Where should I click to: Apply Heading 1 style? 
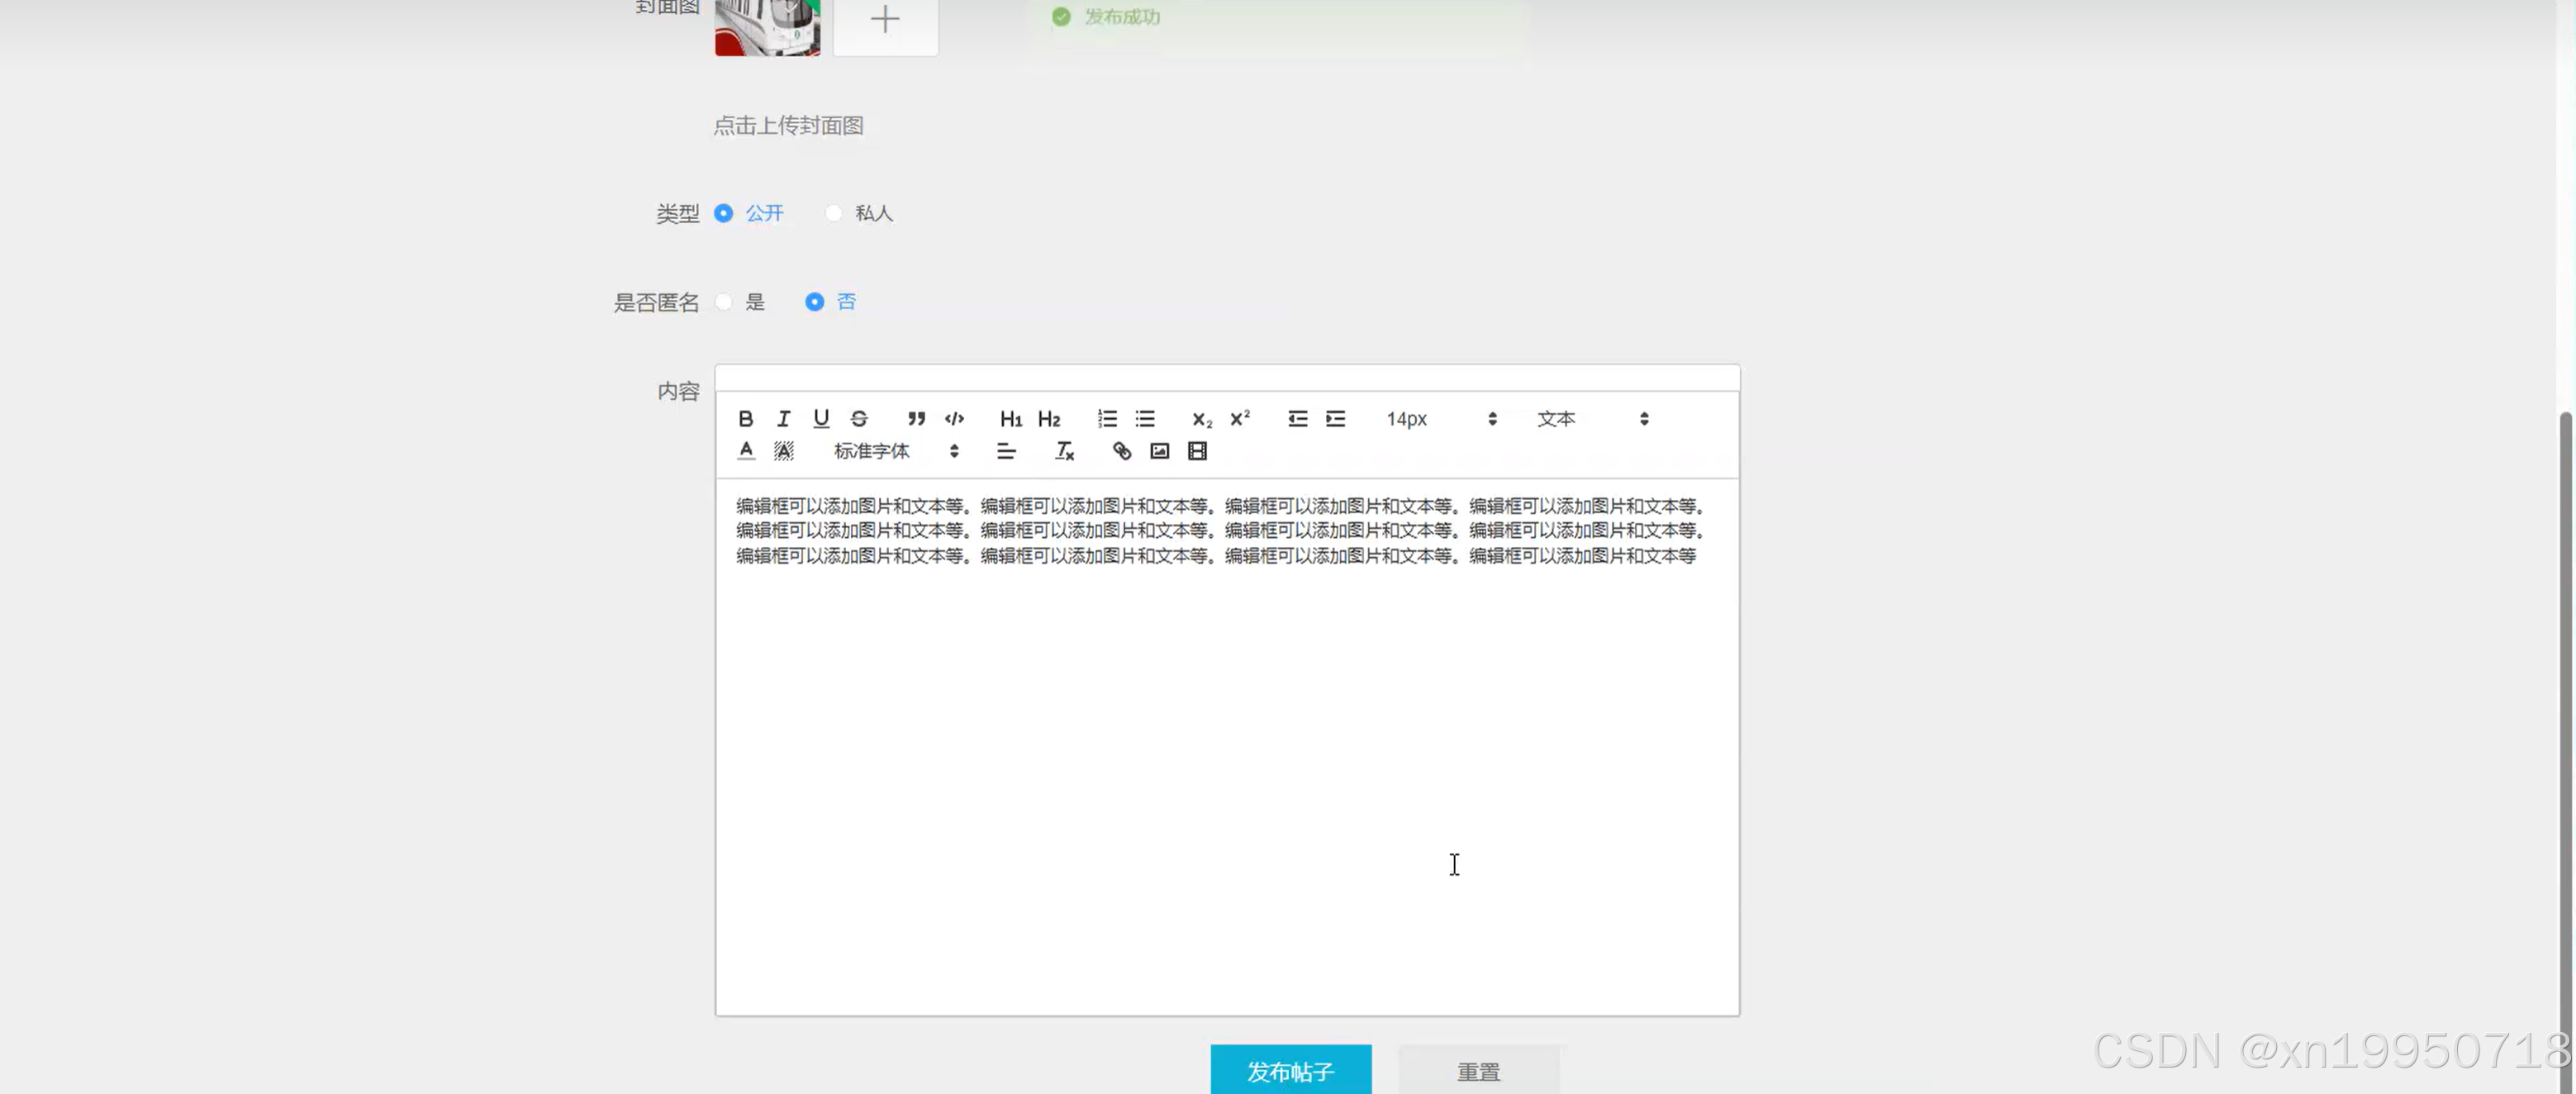tap(1011, 419)
